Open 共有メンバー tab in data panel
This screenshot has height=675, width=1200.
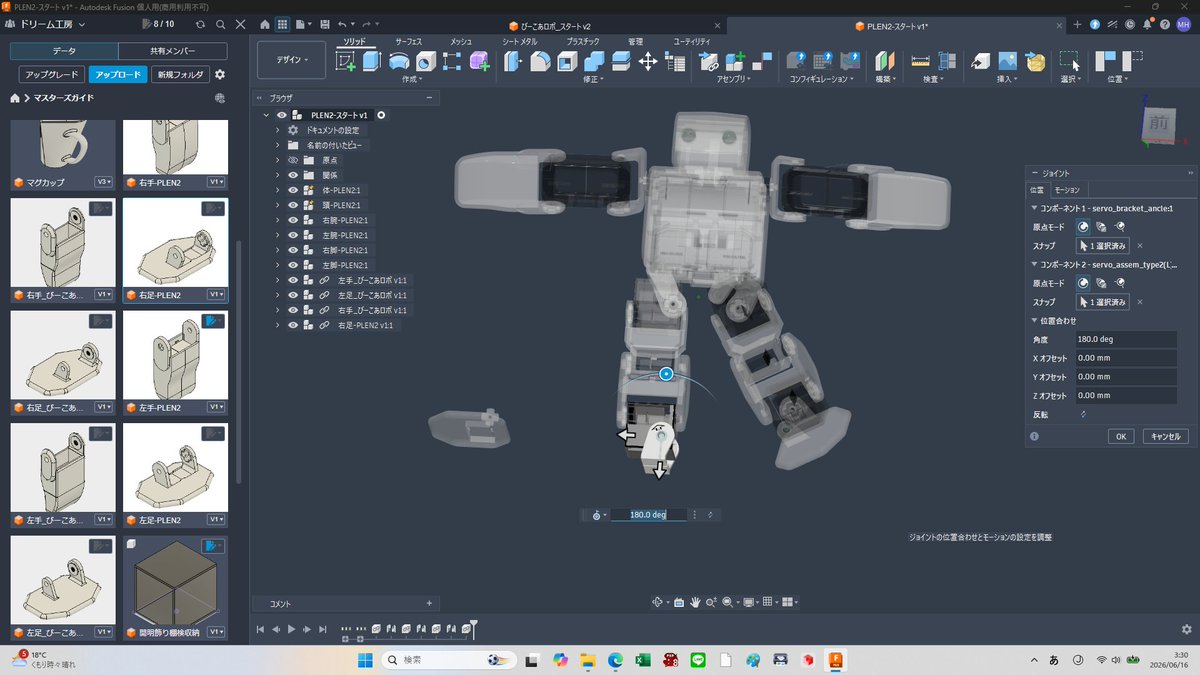(x=173, y=51)
